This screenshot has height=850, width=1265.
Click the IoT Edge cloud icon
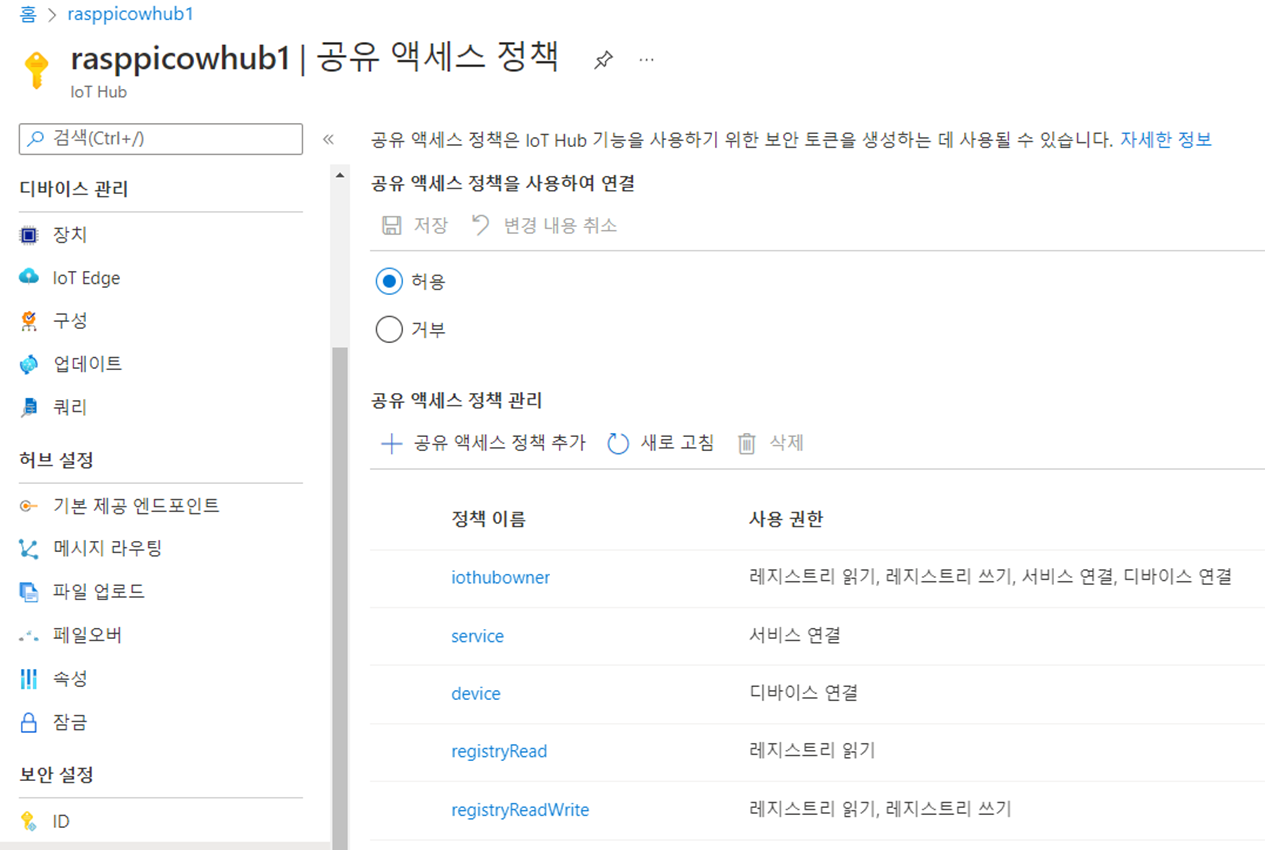click(x=29, y=278)
